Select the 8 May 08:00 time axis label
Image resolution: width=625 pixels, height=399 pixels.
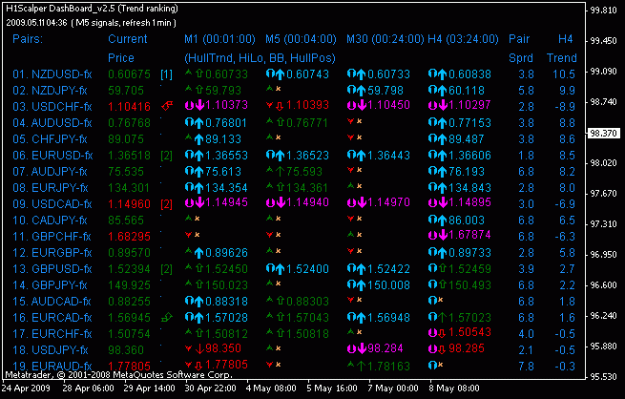tap(454, 388)
